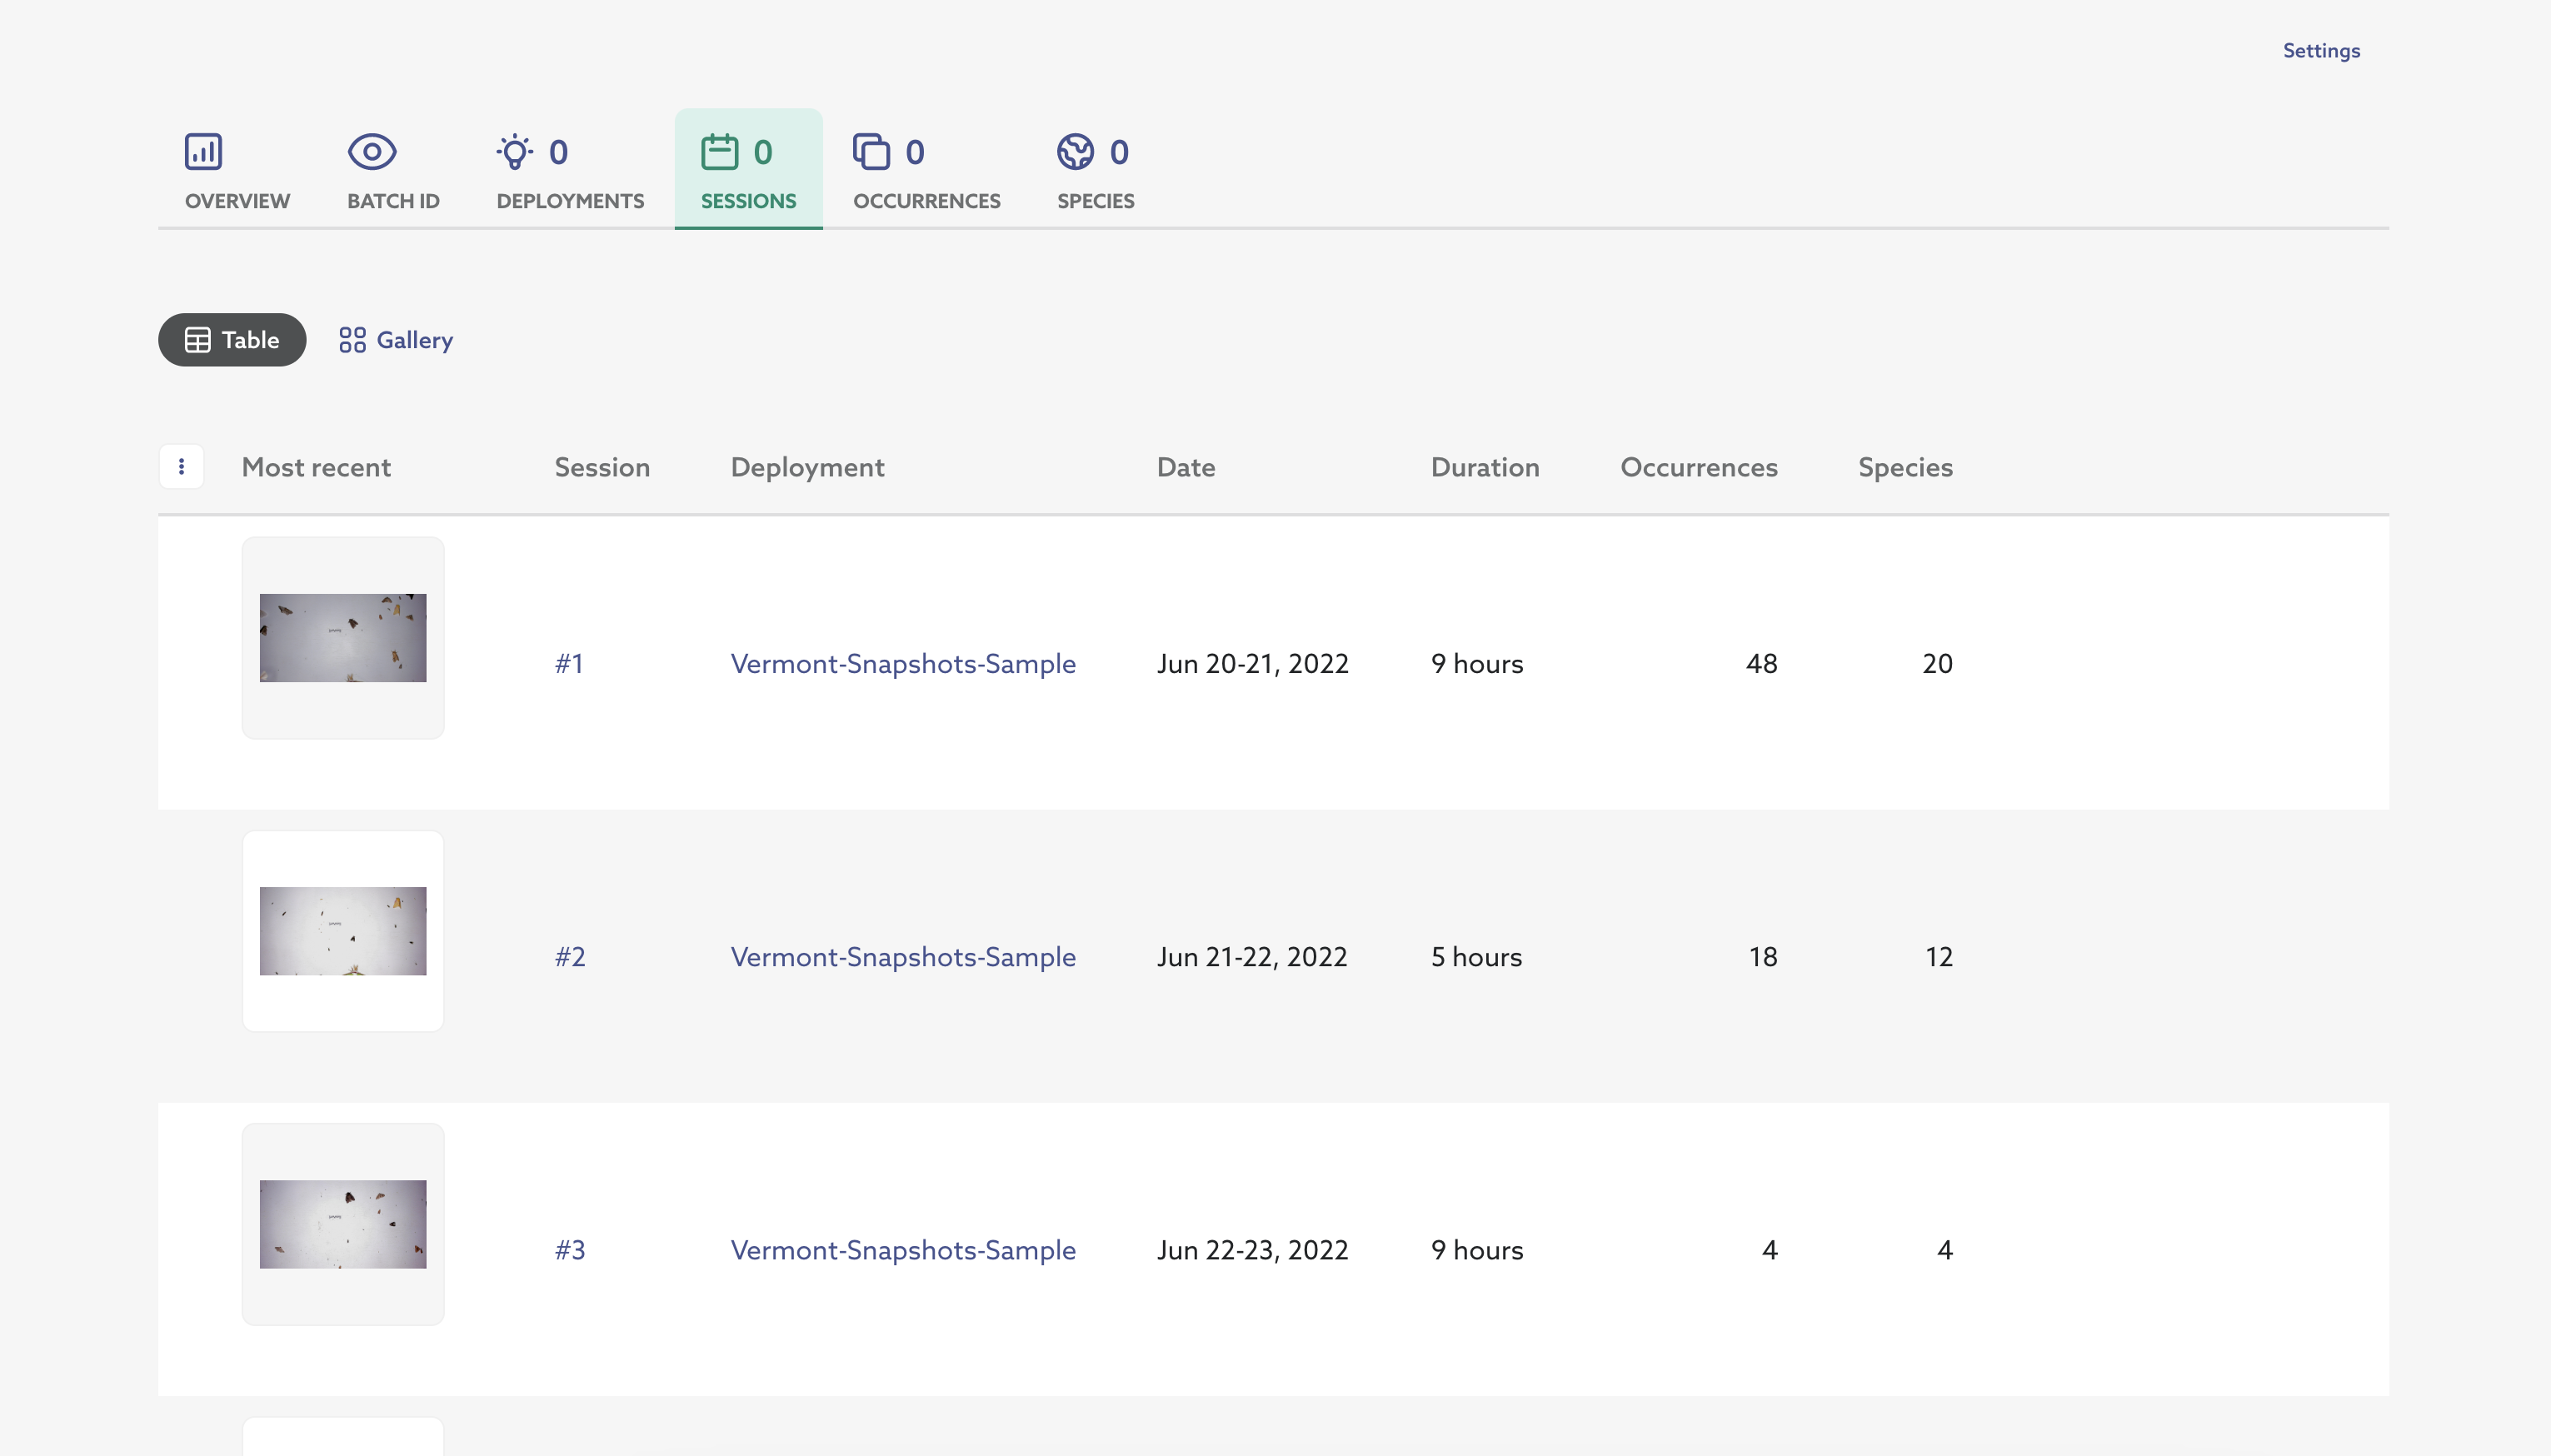Click the Occurrences stacked squares icon
The width and height of the screenshot is (2551, 1456).
click(871, 152)
